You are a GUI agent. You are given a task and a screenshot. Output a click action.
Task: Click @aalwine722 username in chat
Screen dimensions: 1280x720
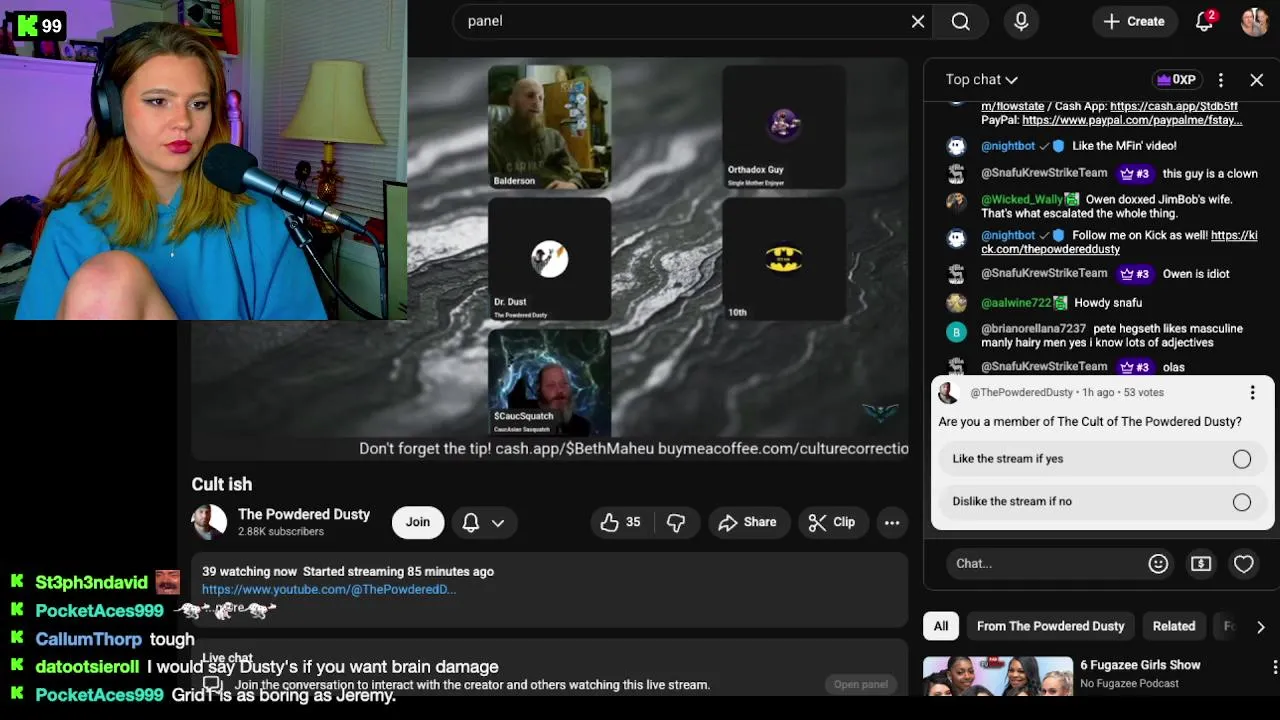point(1016,303)
